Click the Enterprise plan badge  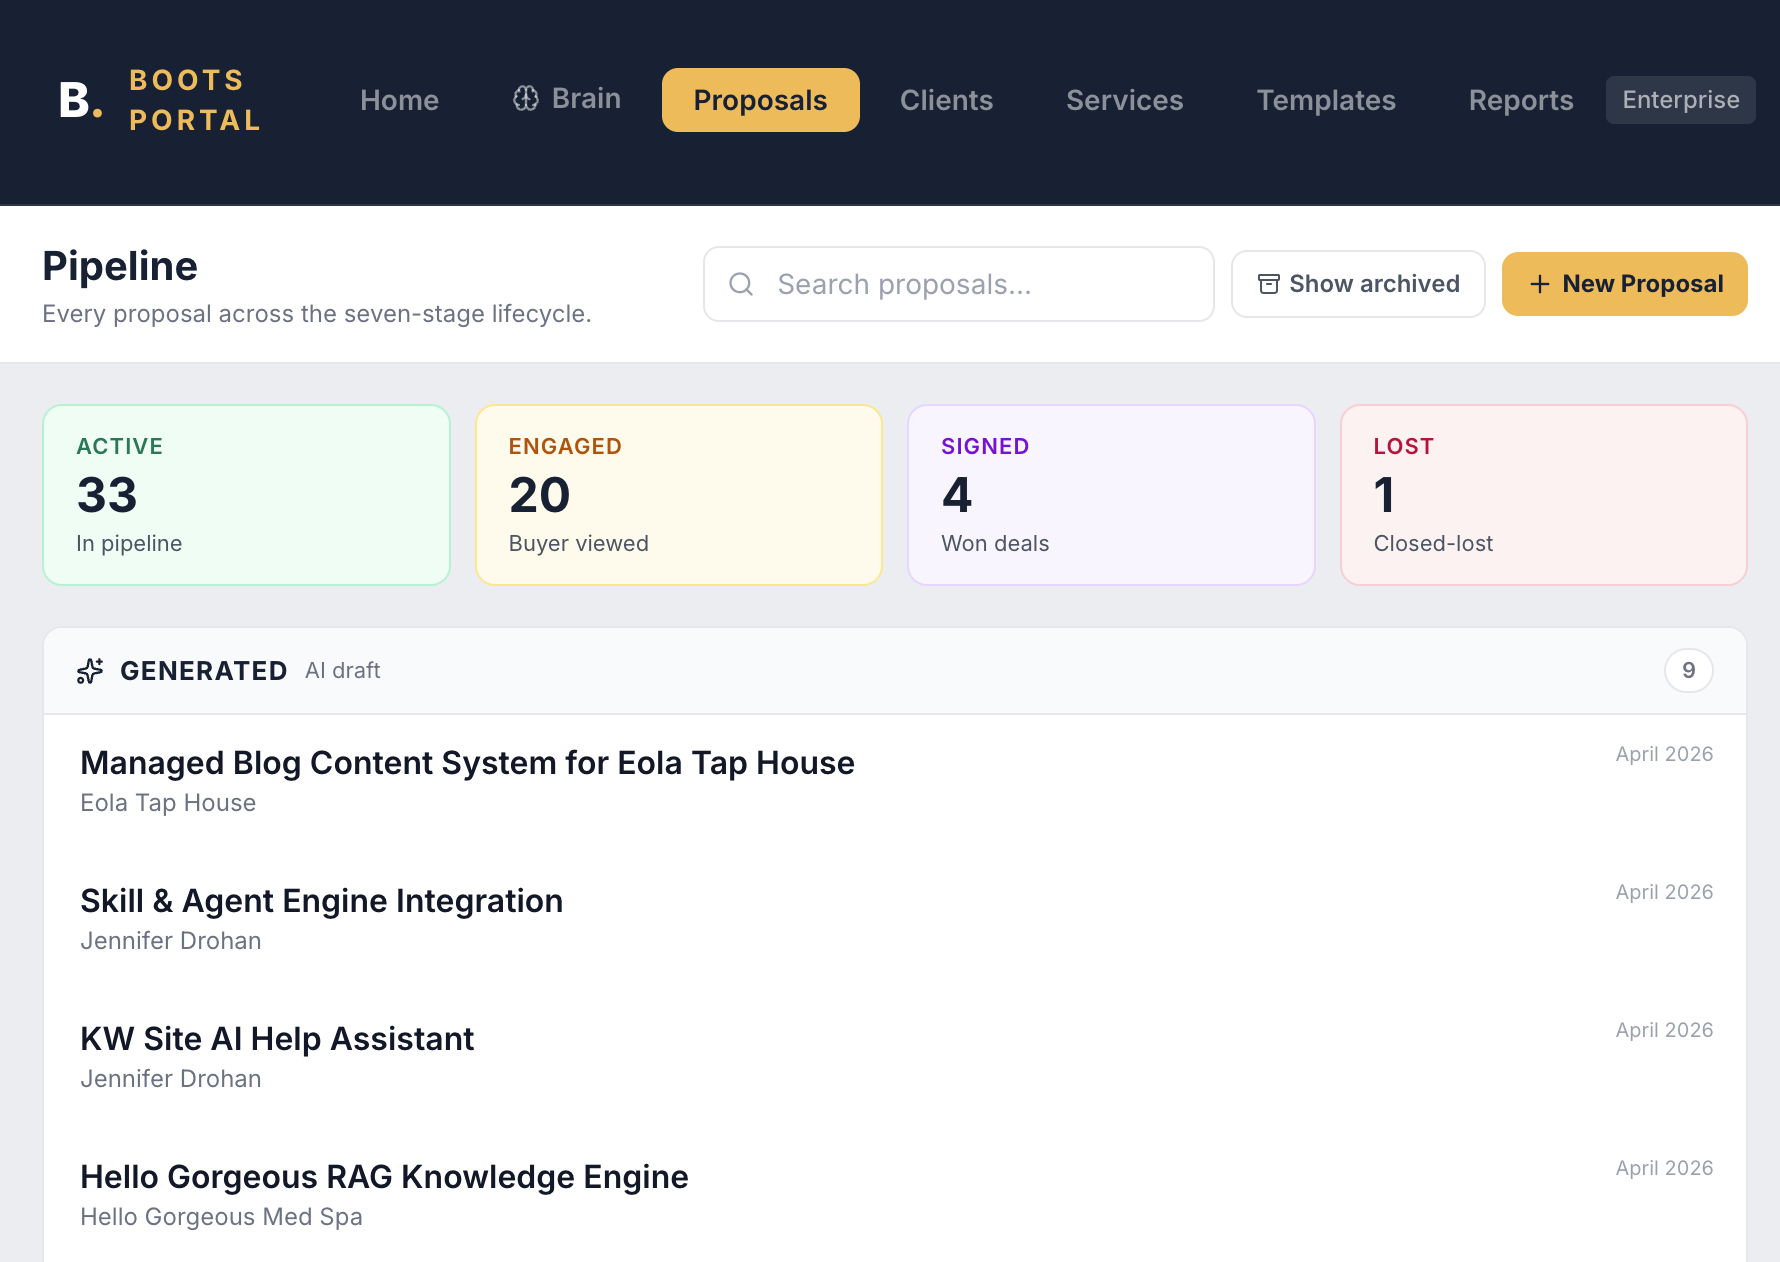pyautogui.click(x=1681, y=100)
